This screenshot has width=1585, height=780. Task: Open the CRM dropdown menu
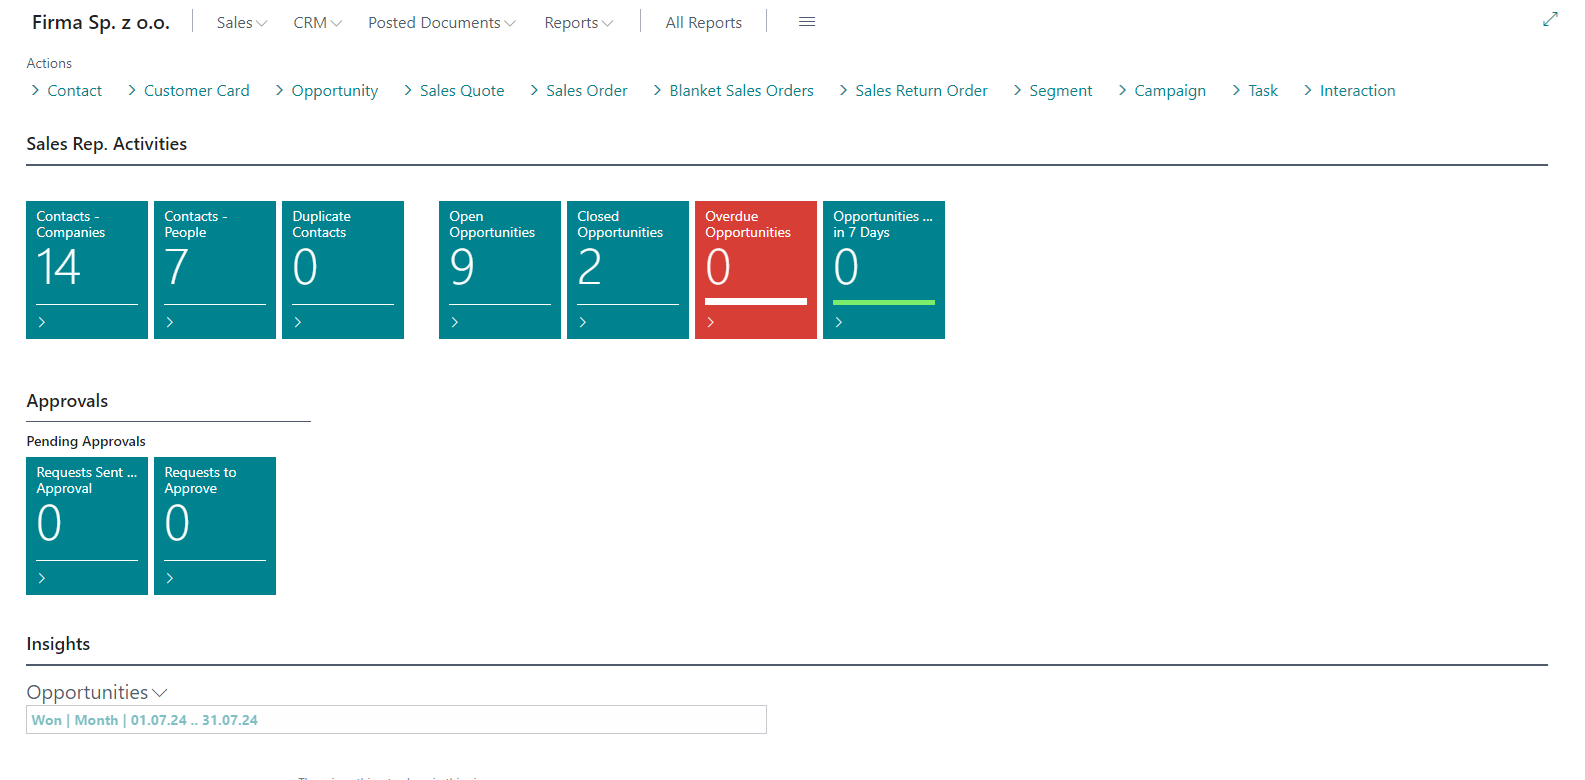click(317, 23)
